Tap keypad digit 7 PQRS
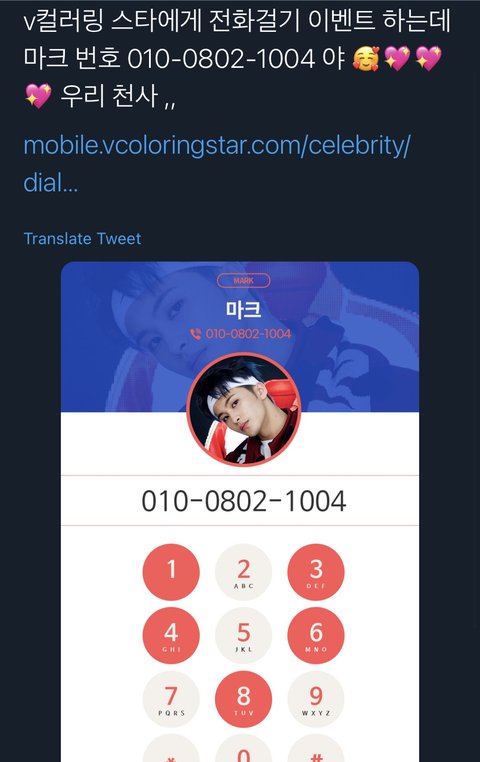 tap(171, 699)
